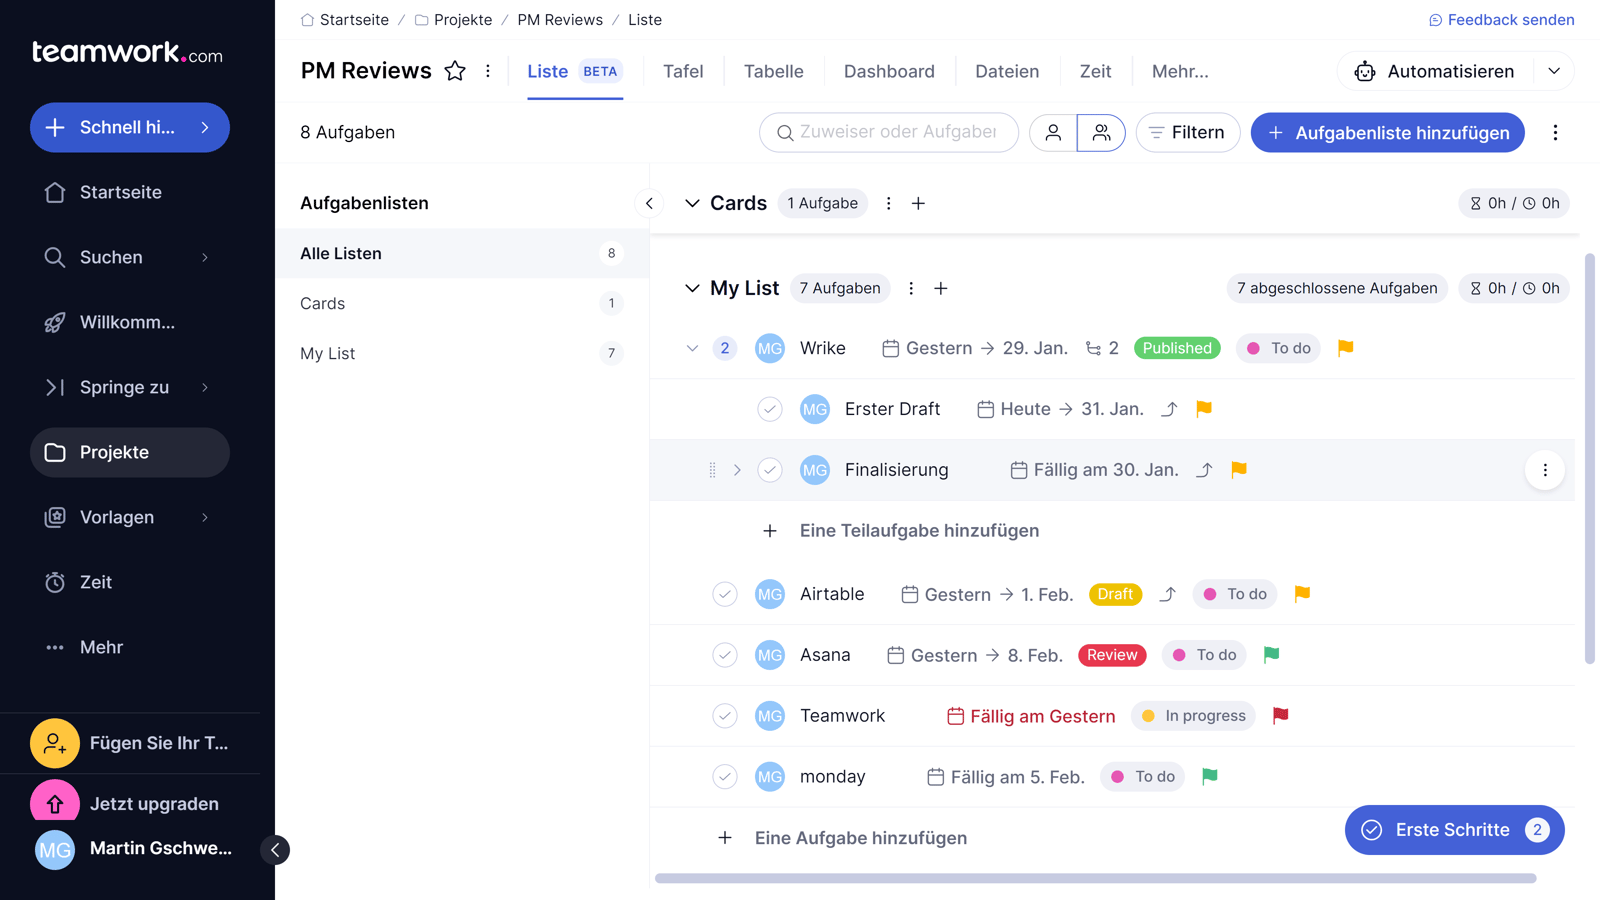1600x900 pixels.
Task: Open the three-dot menu on the Finalisierung row
Action: [1545, 469]
